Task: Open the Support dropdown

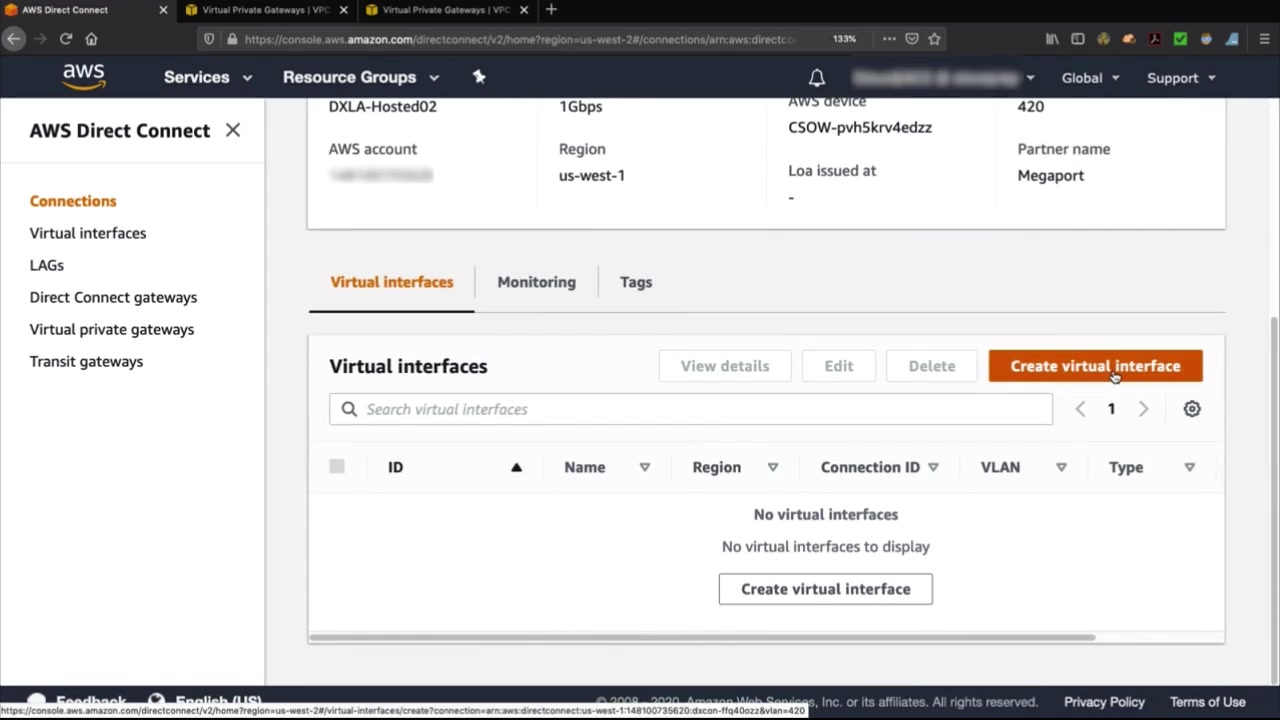Action: 1181,78
